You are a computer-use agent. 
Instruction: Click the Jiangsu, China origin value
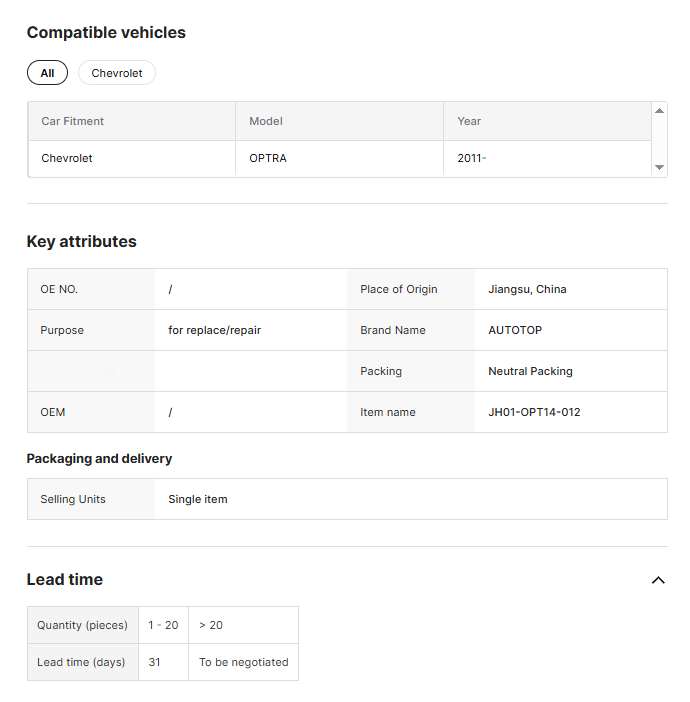pyautogui.click(x=527, y=289)
